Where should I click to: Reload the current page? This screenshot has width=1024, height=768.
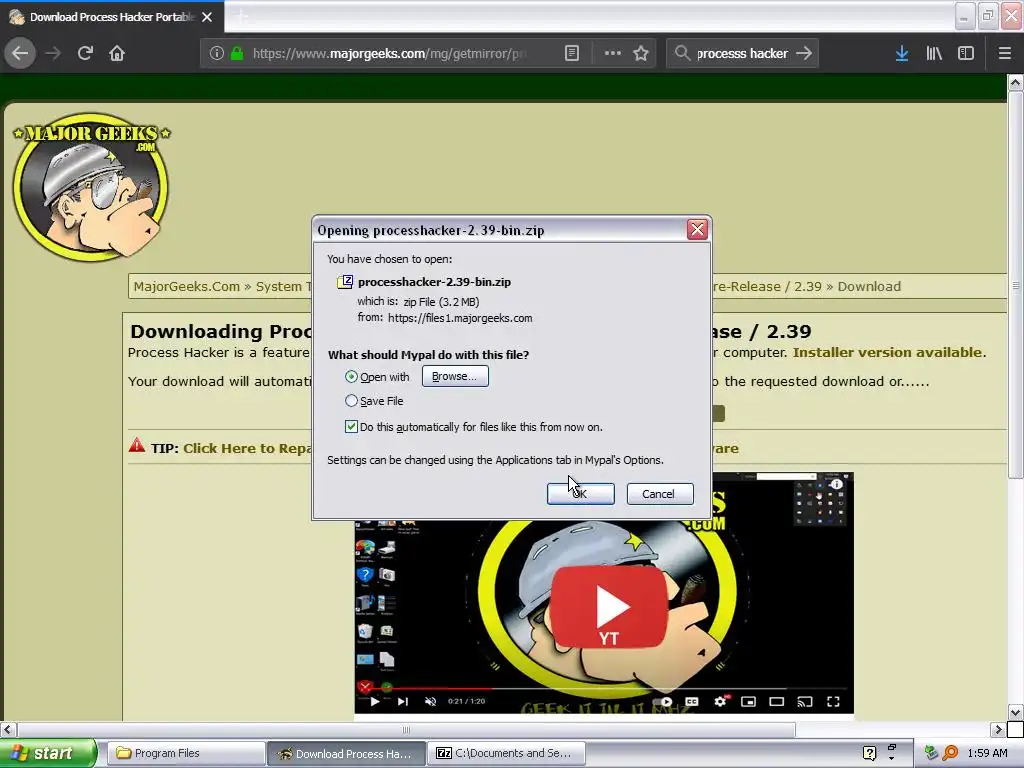85,53
